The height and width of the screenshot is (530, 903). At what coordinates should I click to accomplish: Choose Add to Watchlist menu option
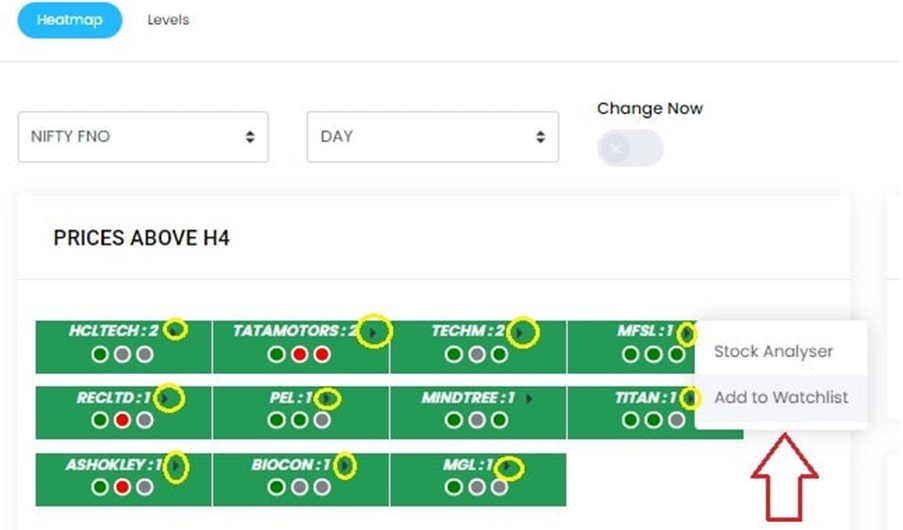[780, 397]
